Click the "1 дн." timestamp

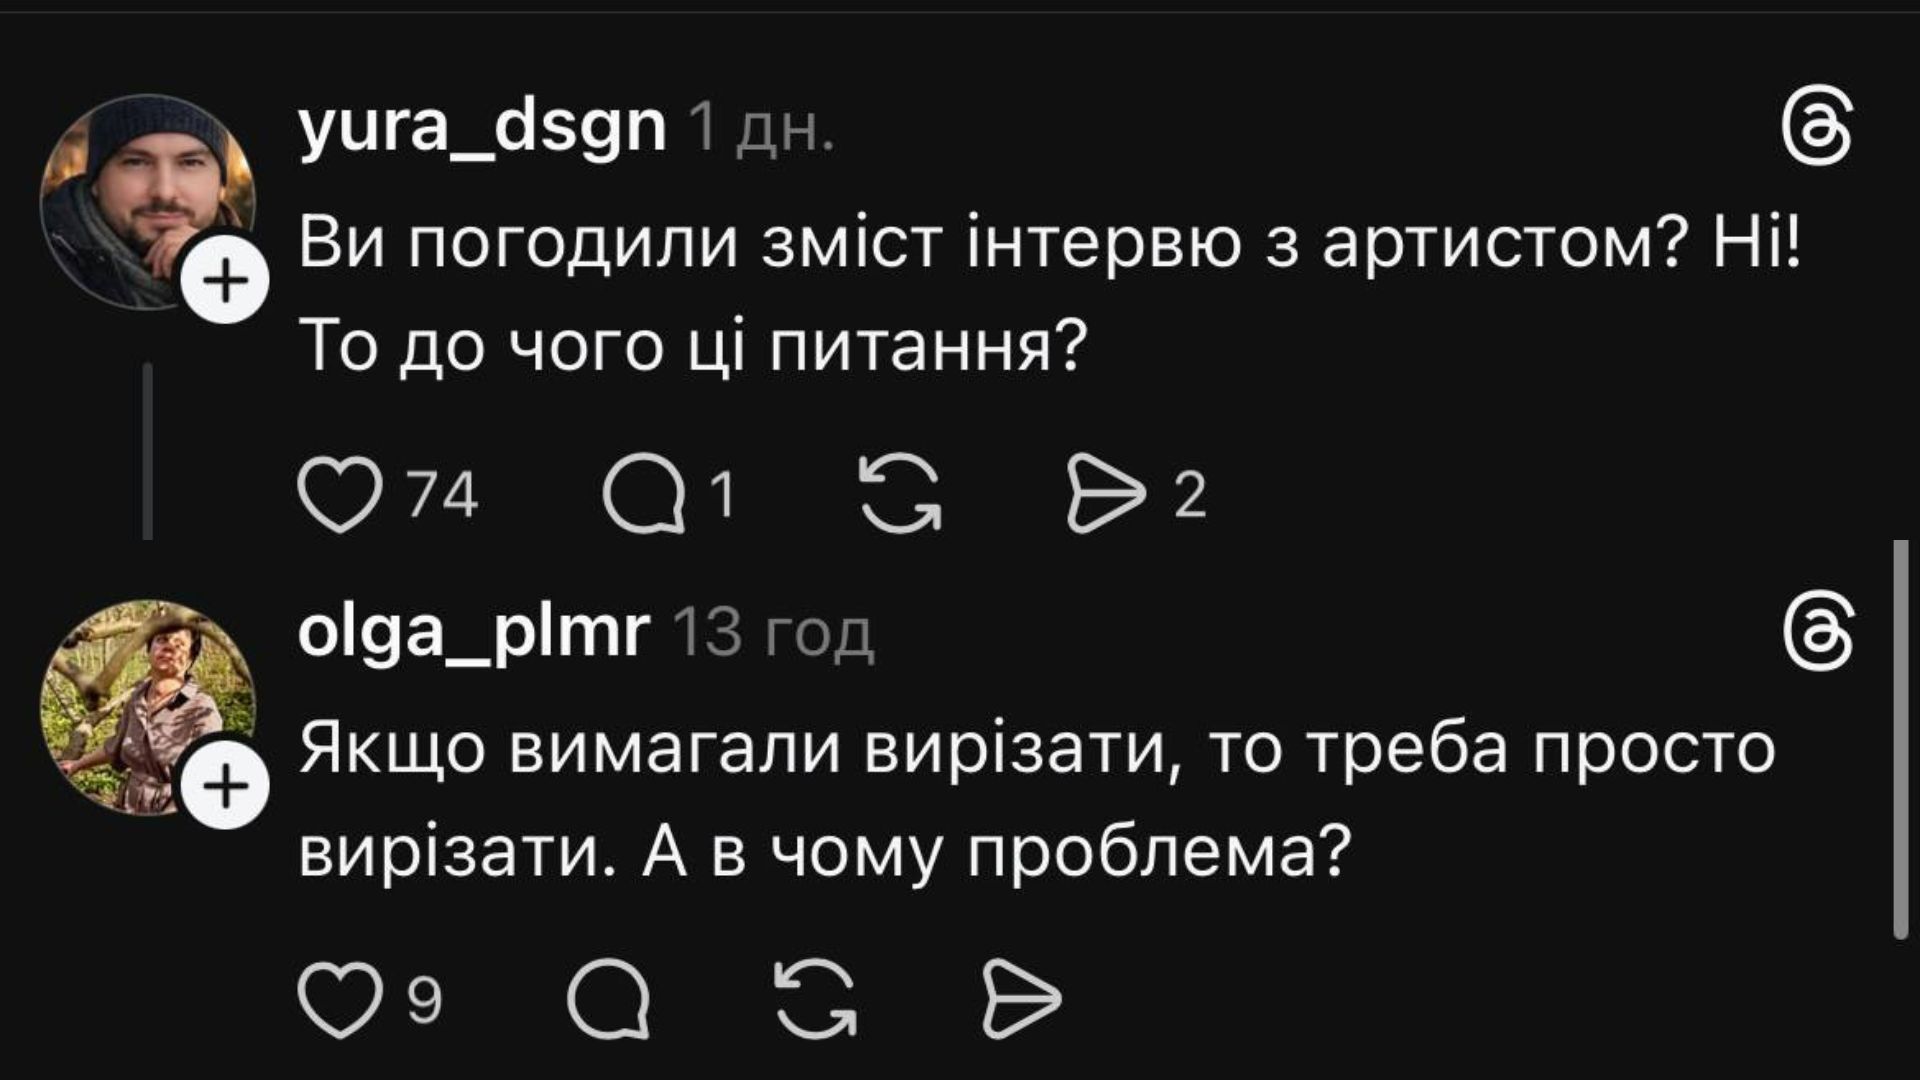762,130
